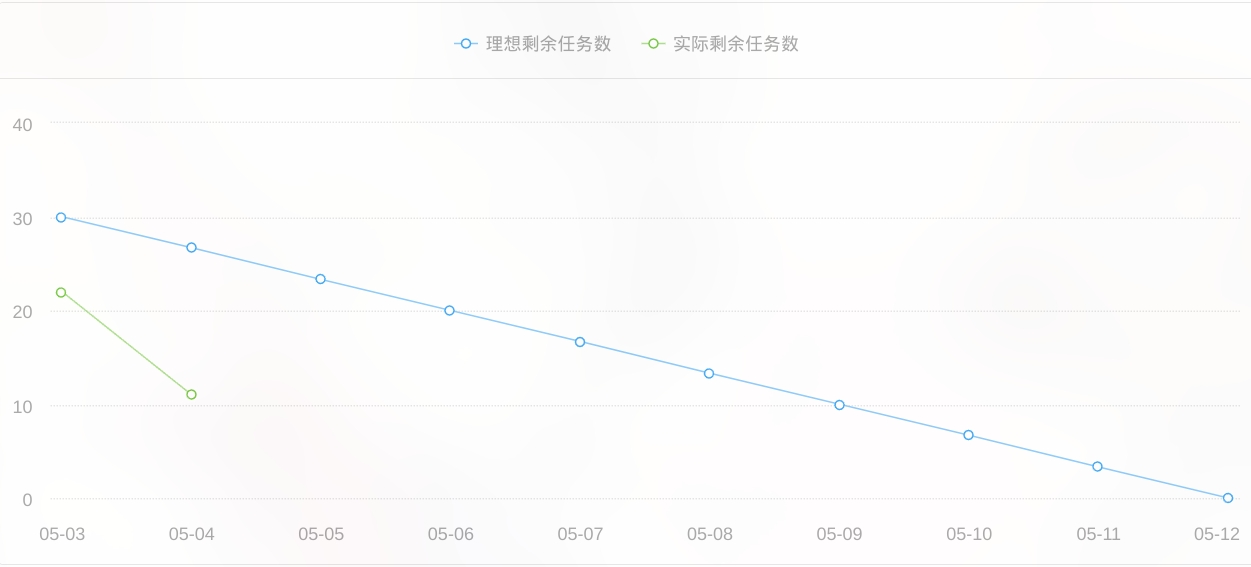Click the blue line marker for 05-07
The width and height of the screenshot is (1251, 567).
tap(580, 342)
